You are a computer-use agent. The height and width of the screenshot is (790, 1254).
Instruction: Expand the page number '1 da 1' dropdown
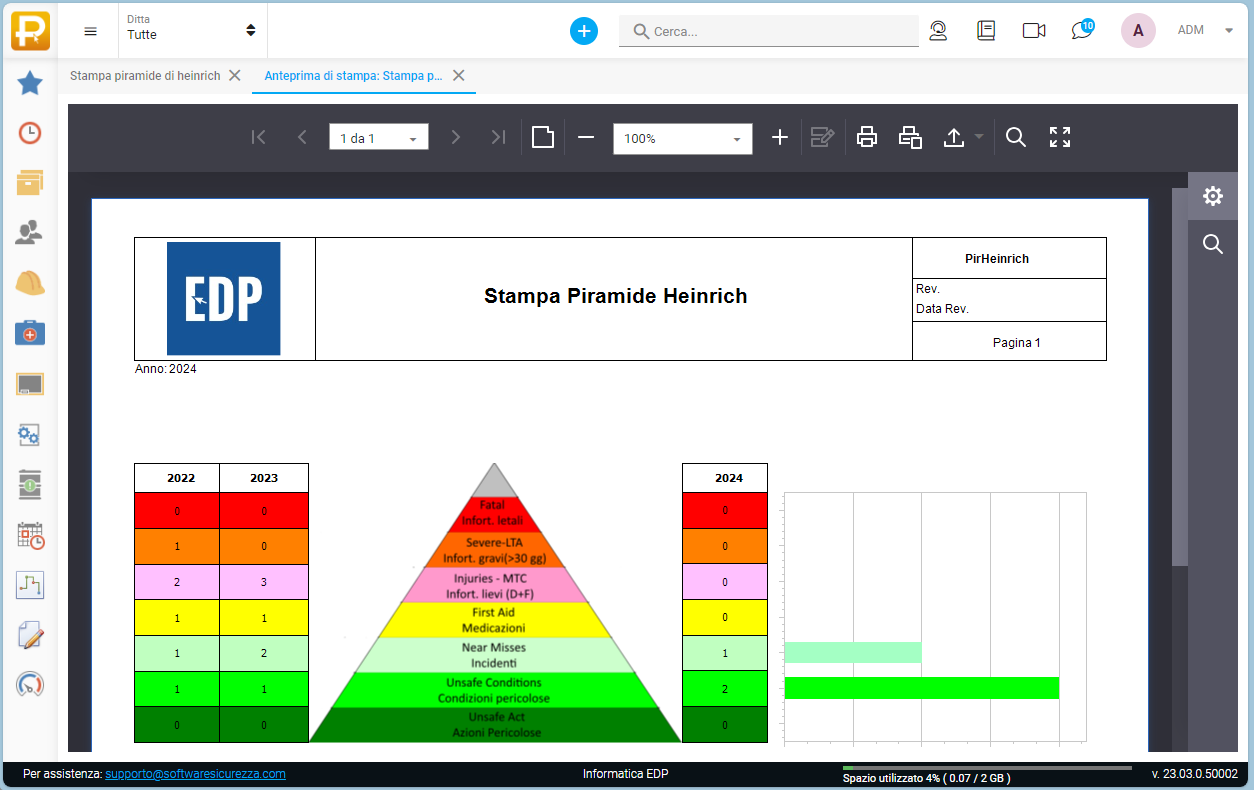pyautogui.click(x=379, y=138)
